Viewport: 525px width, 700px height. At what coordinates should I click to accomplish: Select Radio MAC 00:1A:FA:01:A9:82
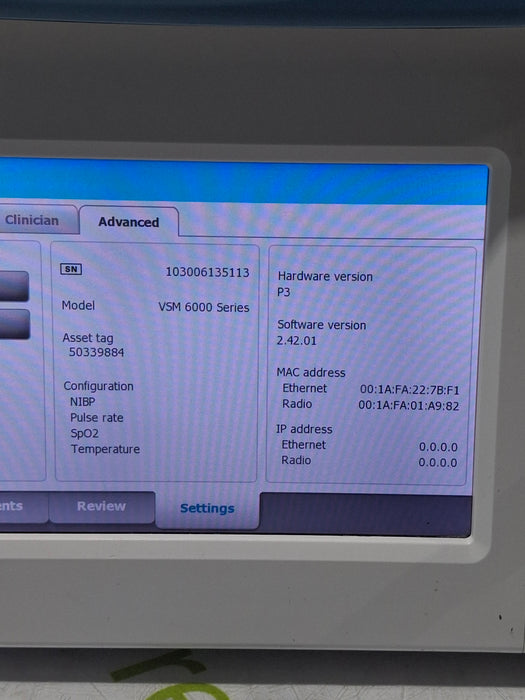408,406
